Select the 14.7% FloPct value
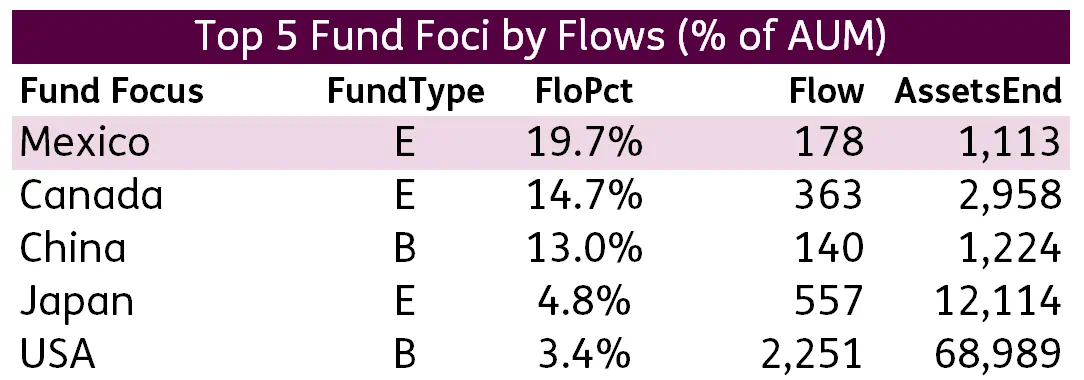Viewport: 1084px width, 380px height. (585, 196)
